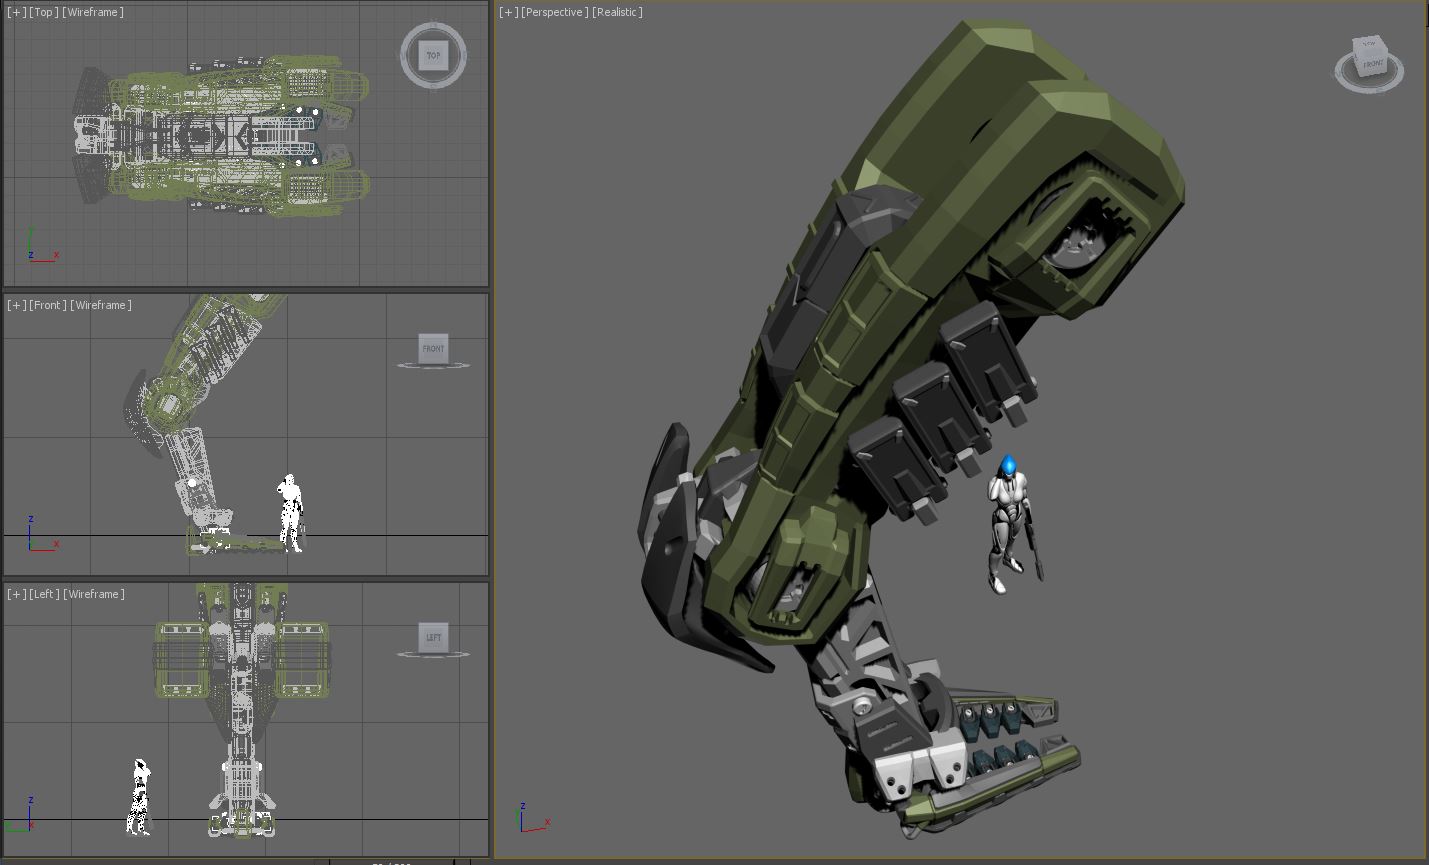The height and width of the screenshot is (865, 1429).
Task: Open the [Top] point-of-view viewport menu
Action: [43, 12]
